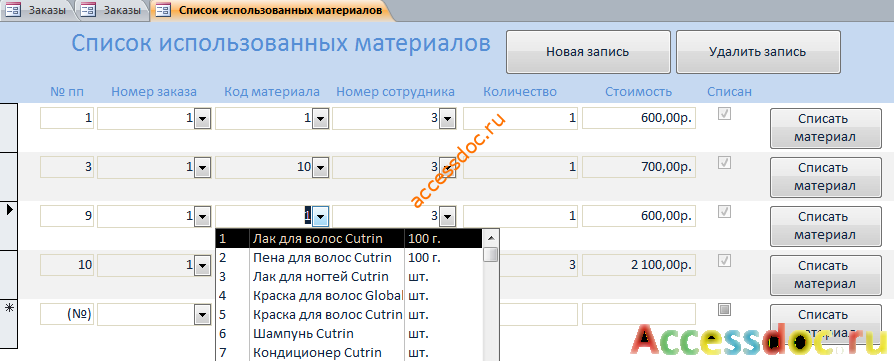Select Шампунь Cutrin in the list

(349, 334)
